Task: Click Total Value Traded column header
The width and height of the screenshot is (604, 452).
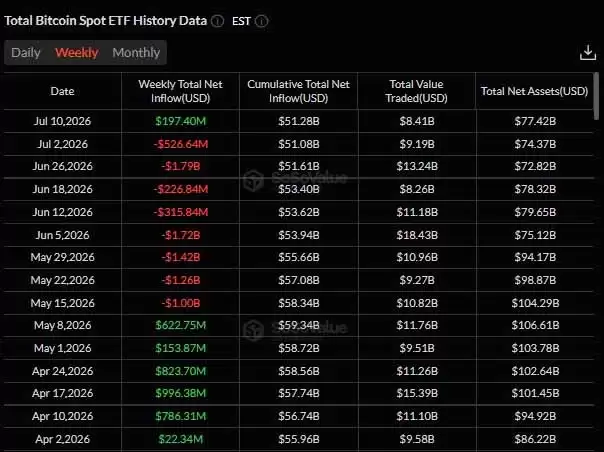Action: [x=416, y=91]
